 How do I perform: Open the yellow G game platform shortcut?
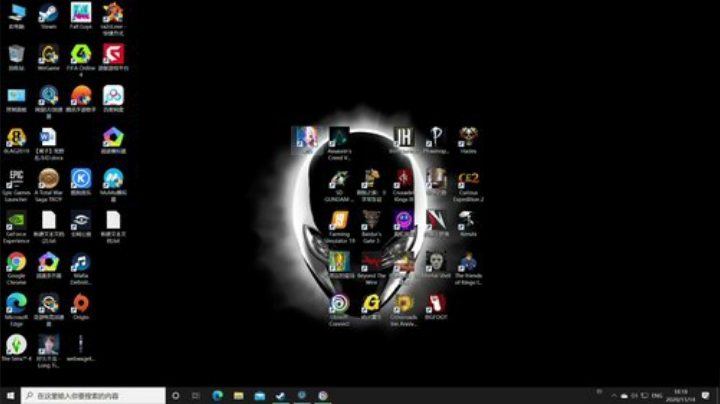click(371, 307)
